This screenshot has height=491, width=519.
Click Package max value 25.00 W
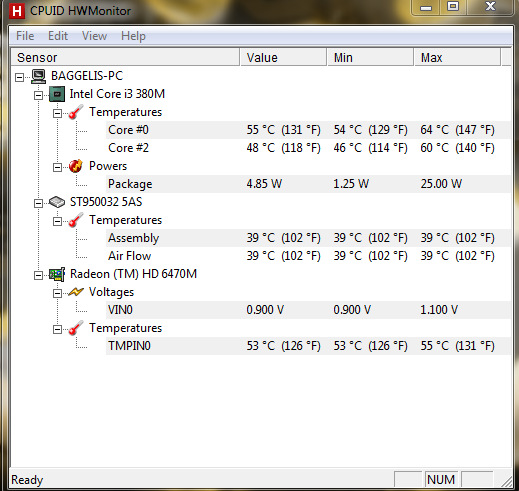(x=441, y=184)
